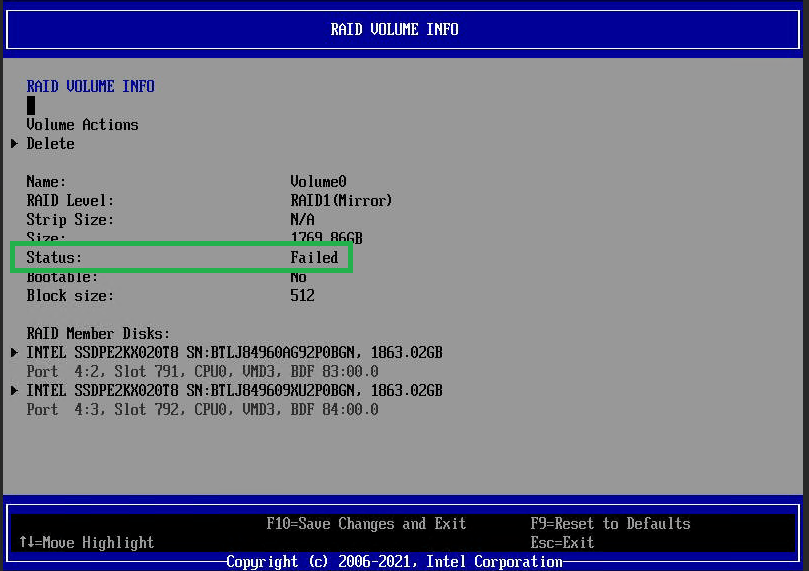The height and width of the screenshot is (571, 809).
Task: Open the member disk with serial BTLJ849609XU2P0BGN
Action: [x=234, y=391]
